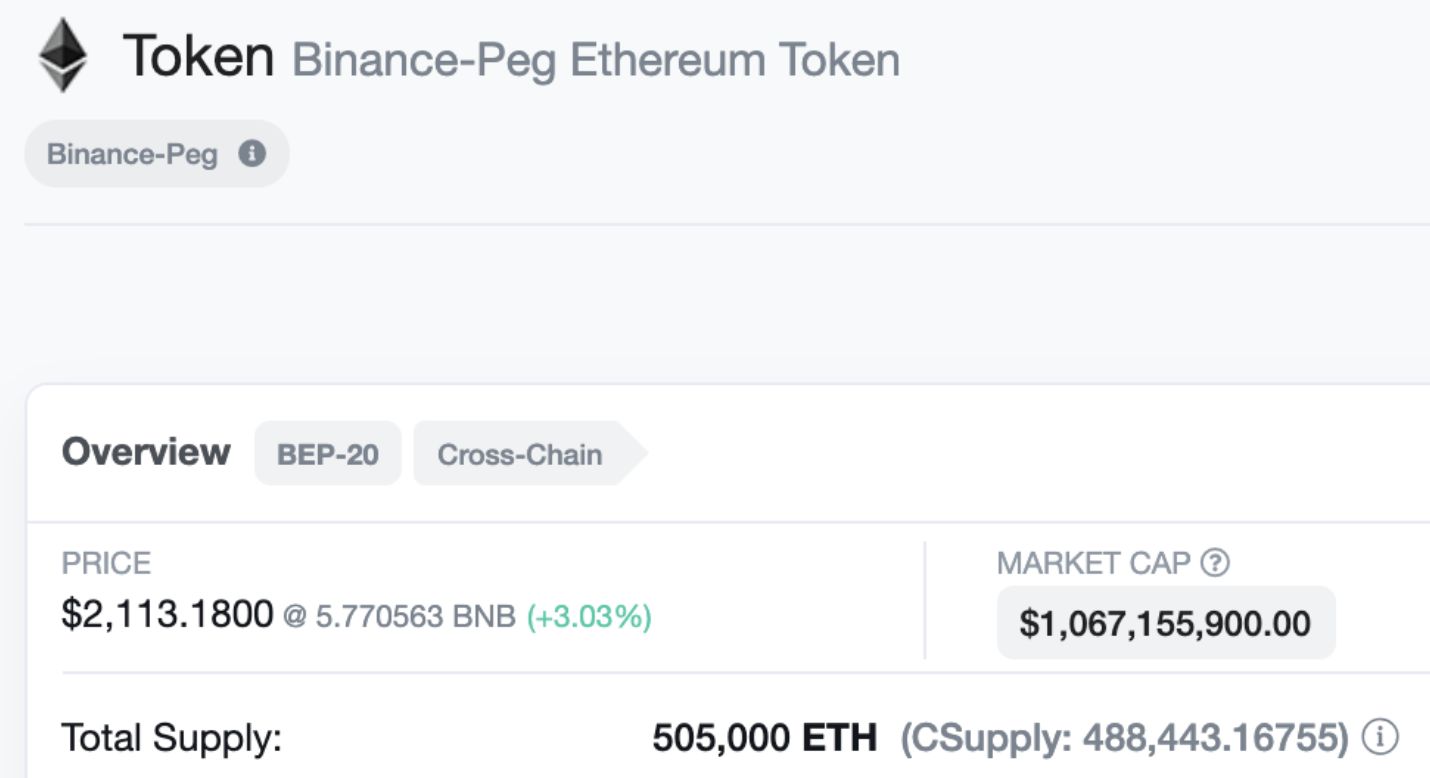1430x778 pixels.
Task: Click the $2,113.1800 price value
Action: point(167,614)
